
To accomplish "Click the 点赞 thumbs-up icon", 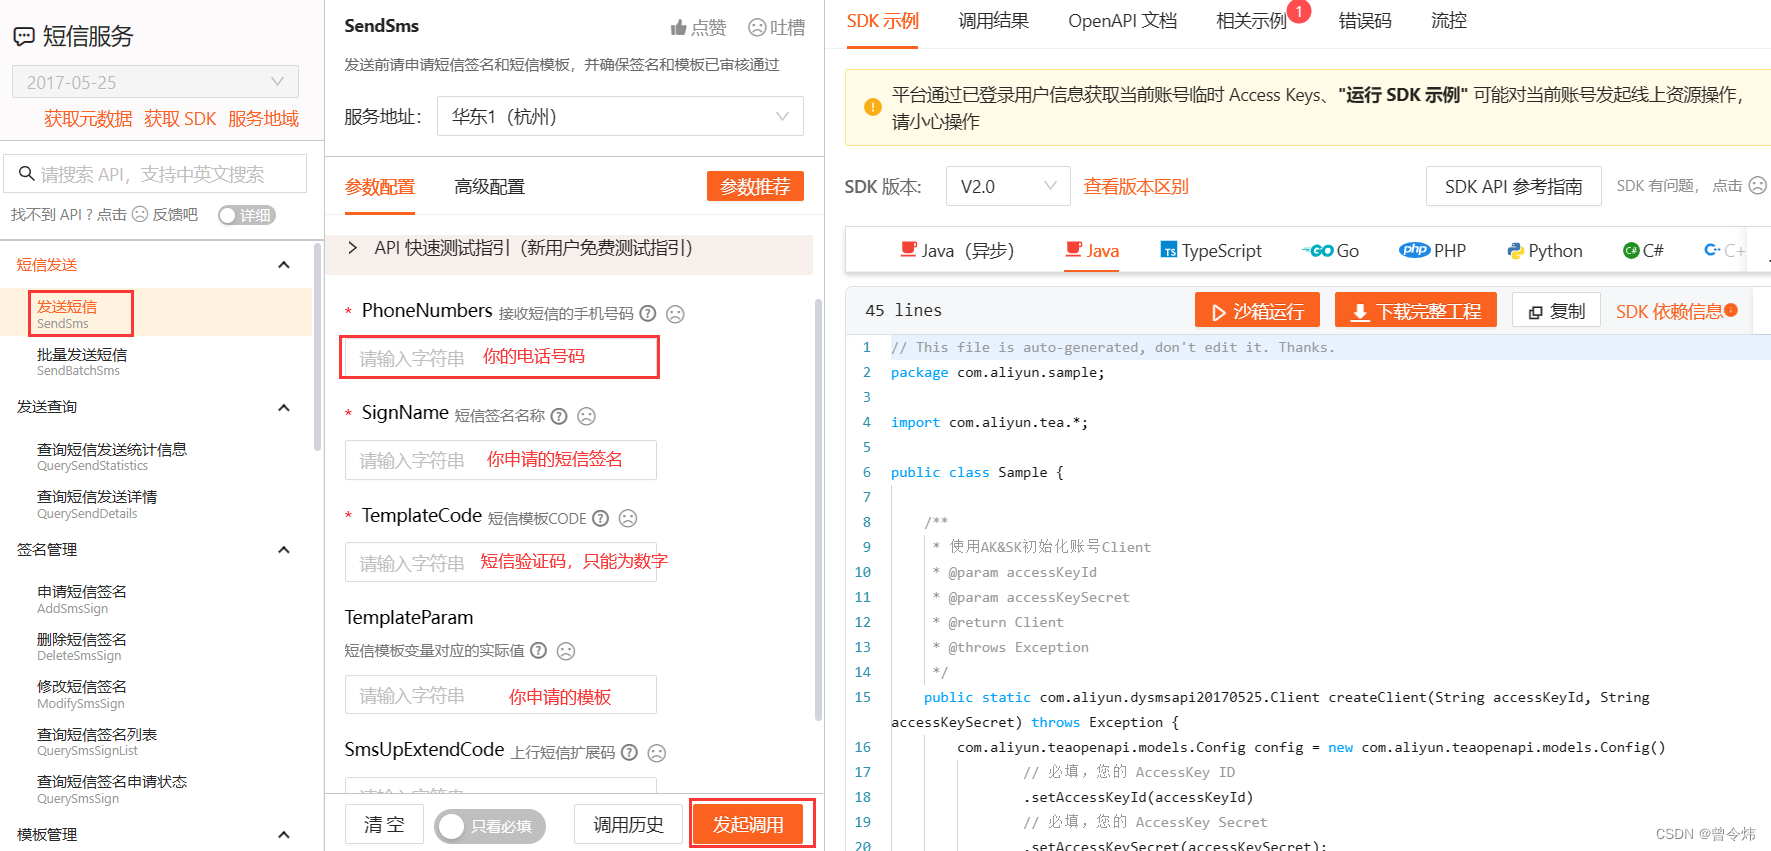I will coord(679,27).
